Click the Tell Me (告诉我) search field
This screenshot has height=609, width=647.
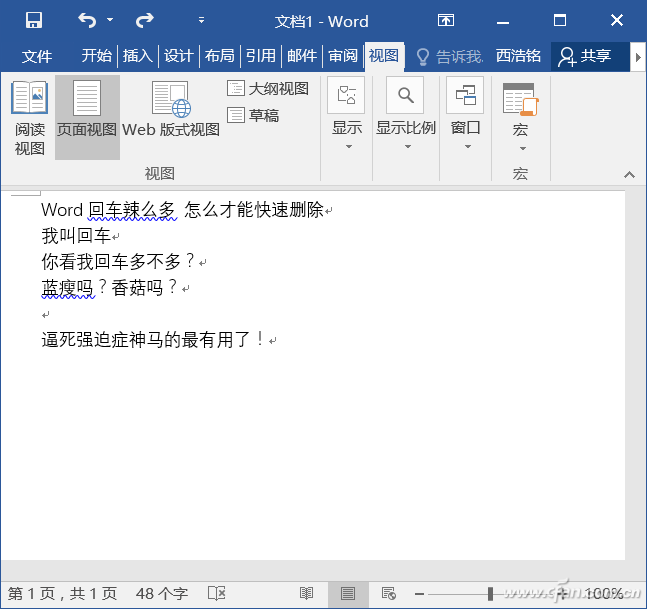pyautogui.click(x=450, y=56)
